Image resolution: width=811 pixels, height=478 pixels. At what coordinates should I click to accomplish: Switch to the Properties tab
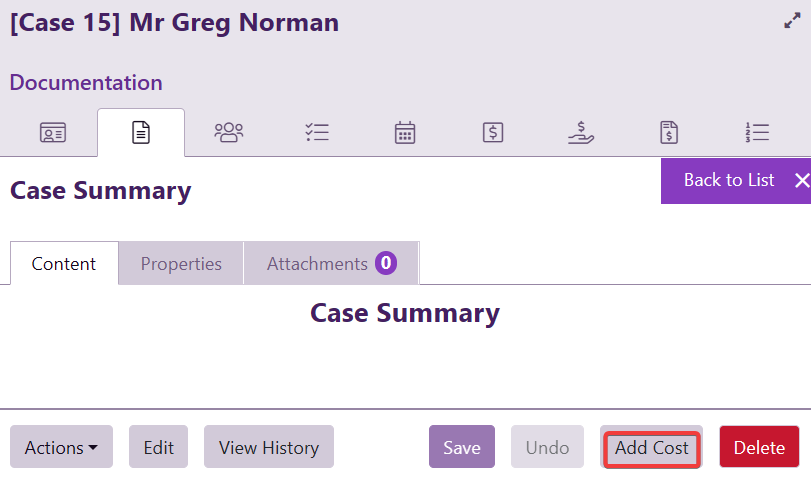click(x=181, y=264)
